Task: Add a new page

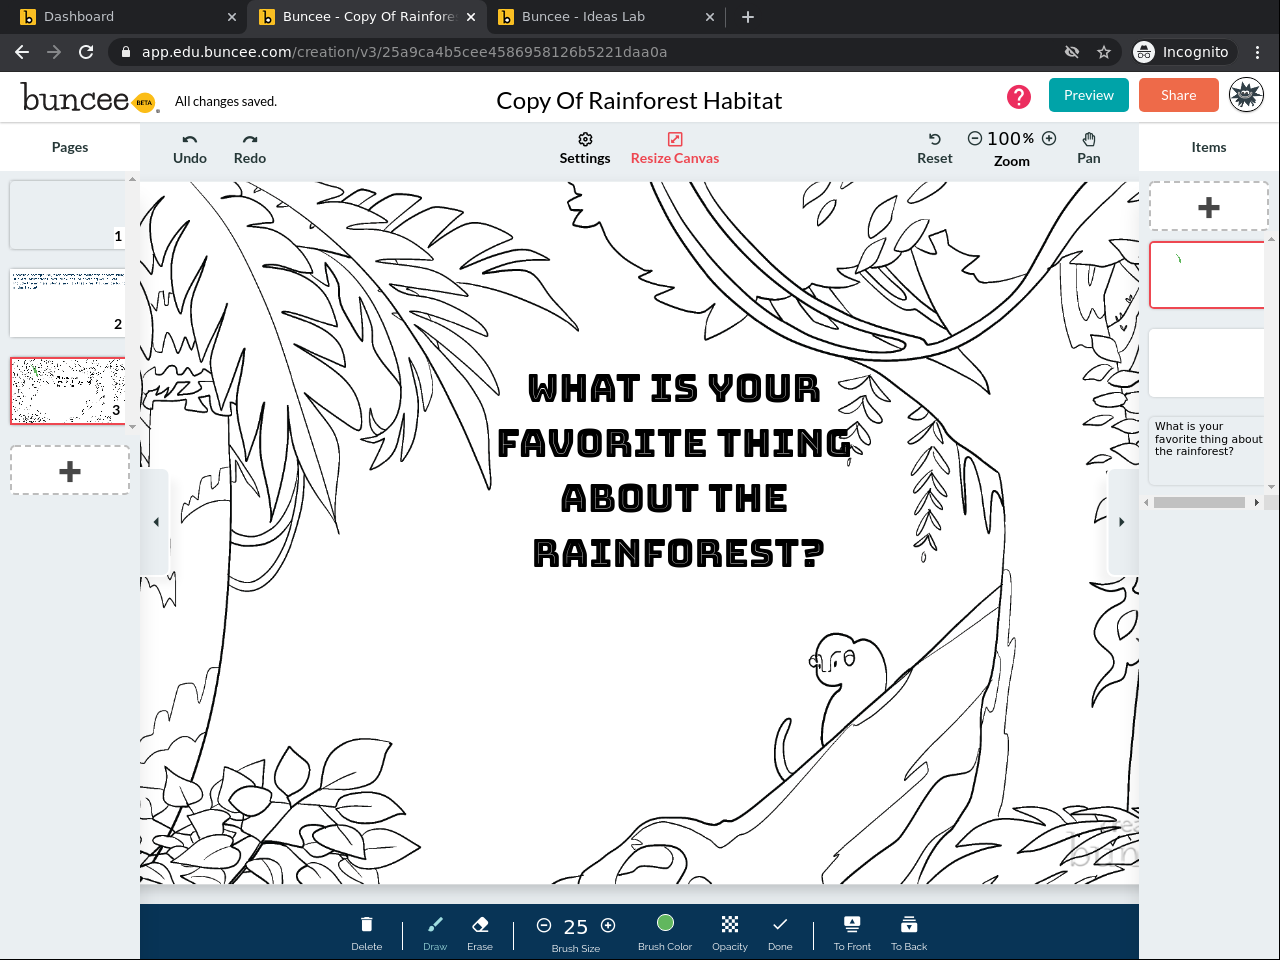Action: [70, 471]
